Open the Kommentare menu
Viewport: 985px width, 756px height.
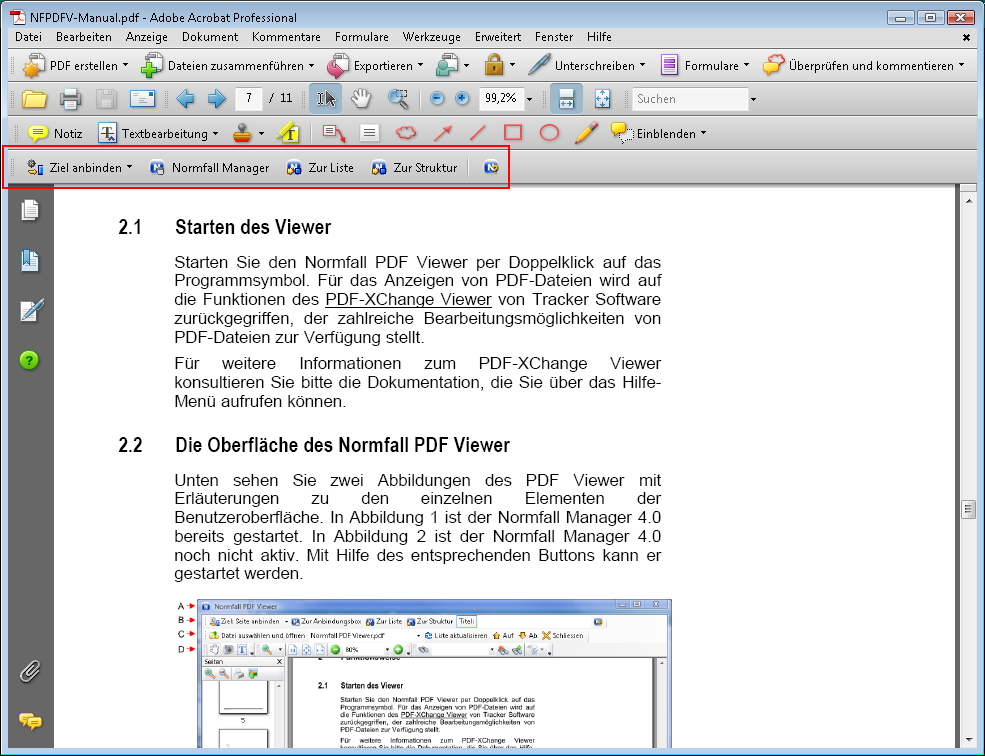tap(286, 37)
